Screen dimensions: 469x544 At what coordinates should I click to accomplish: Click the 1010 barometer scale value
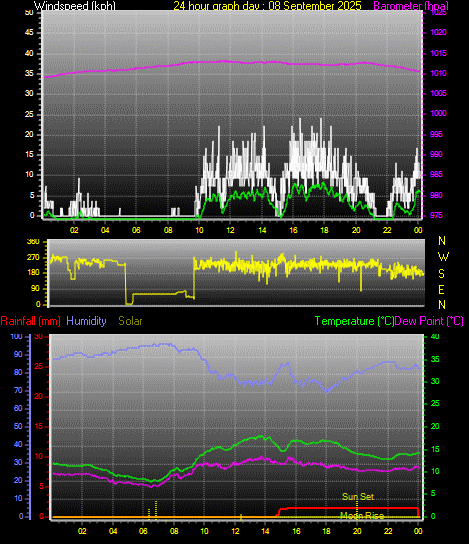pos(438,73)
